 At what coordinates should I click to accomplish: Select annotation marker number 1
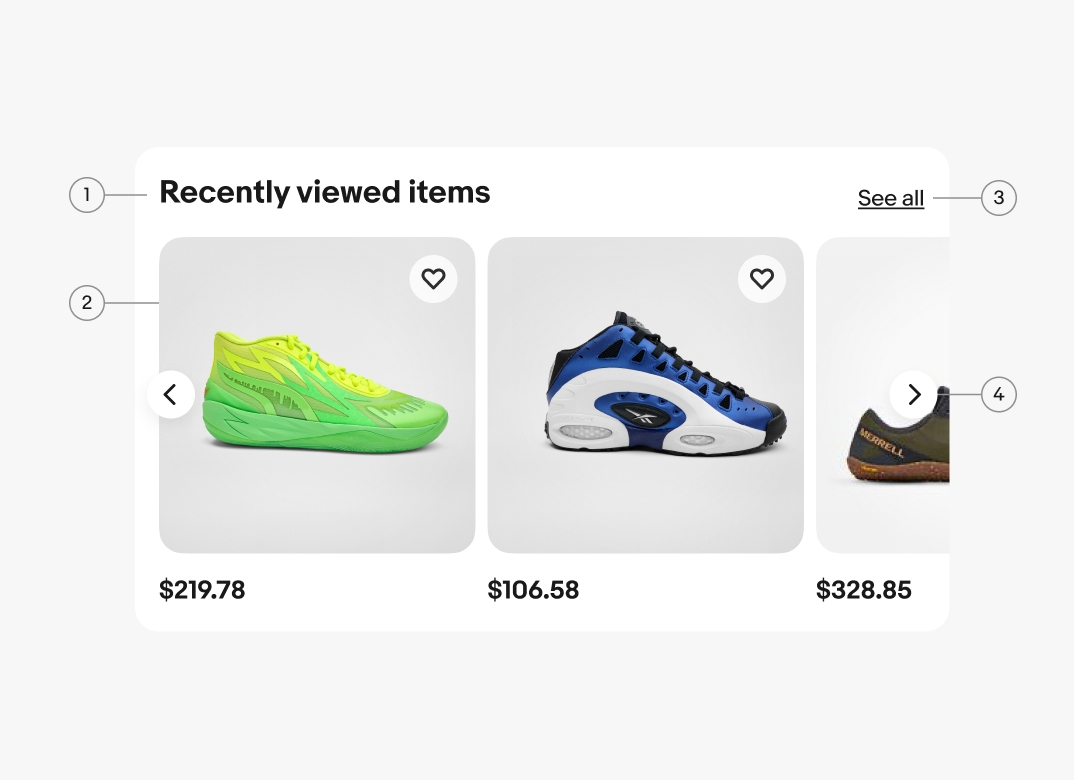(87, 195)
